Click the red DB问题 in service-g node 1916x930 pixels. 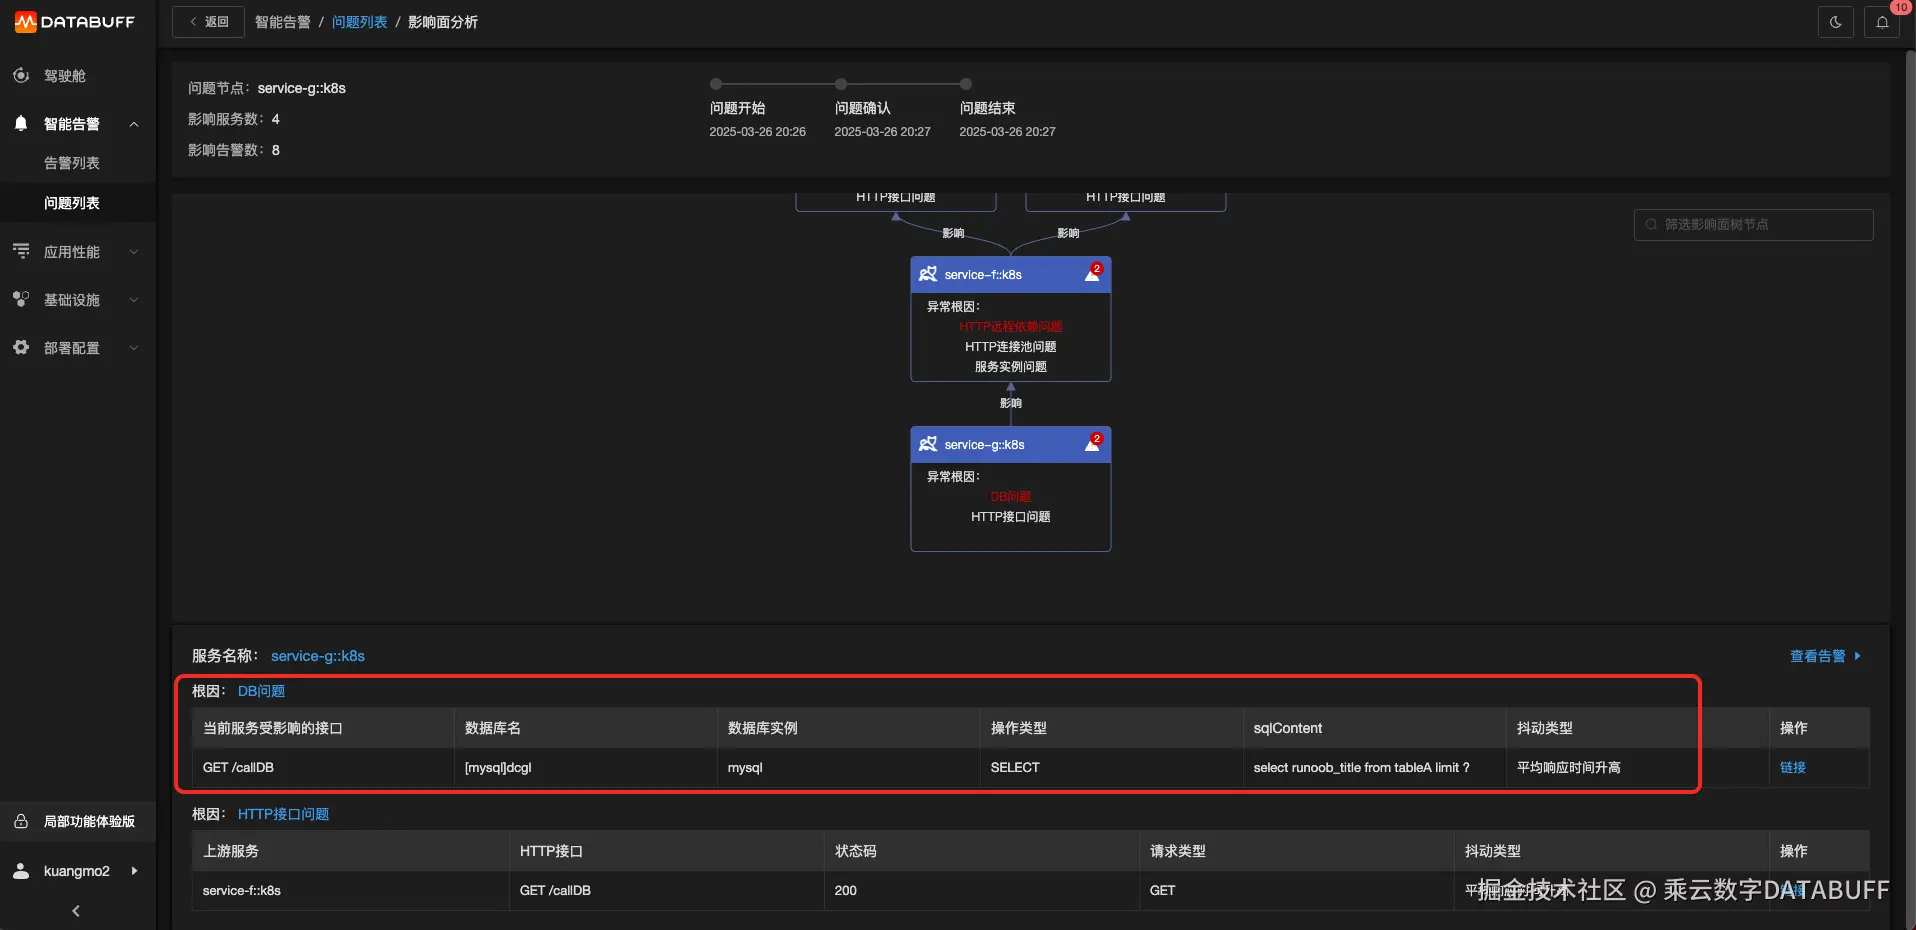(1011, 496)
